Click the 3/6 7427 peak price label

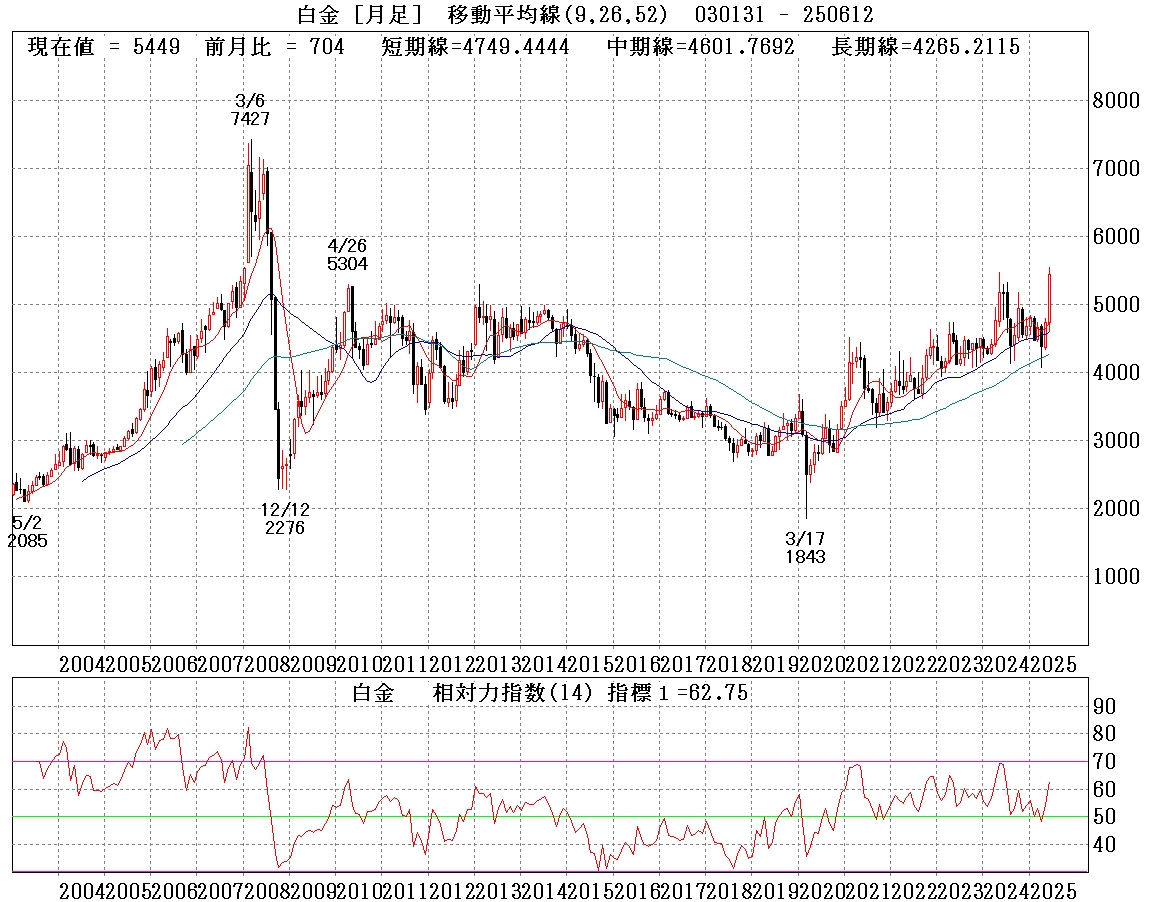249,109
